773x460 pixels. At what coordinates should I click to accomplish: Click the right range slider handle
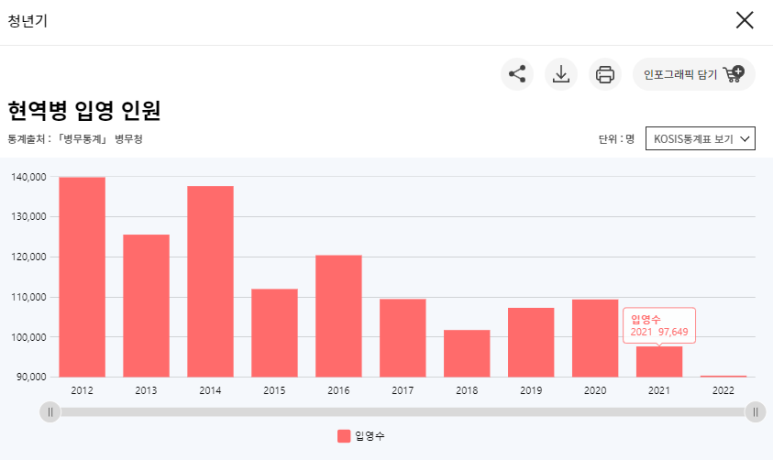(x=755, y=412)
